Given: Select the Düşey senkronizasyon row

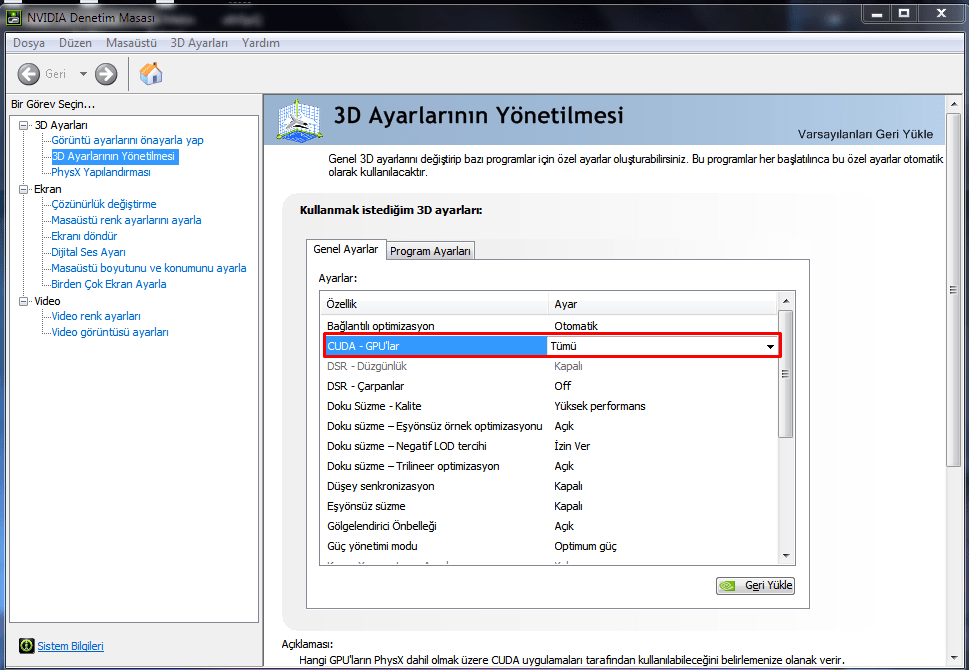Looking at the screenshot, I should pyautogui.click(x=549, y=486).
